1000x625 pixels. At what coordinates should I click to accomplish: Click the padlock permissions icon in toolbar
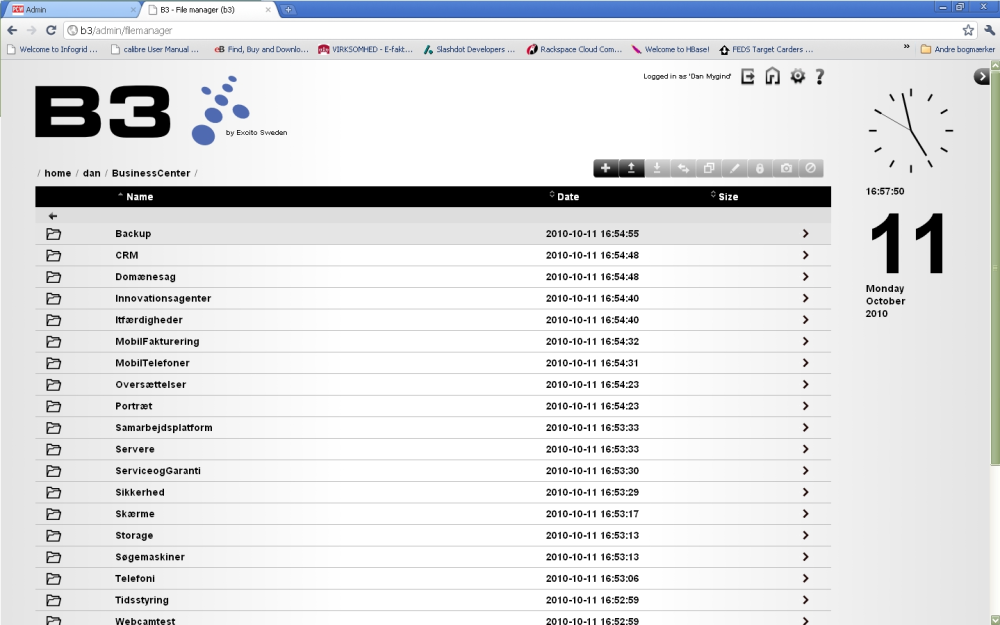[x=760, y=168]
